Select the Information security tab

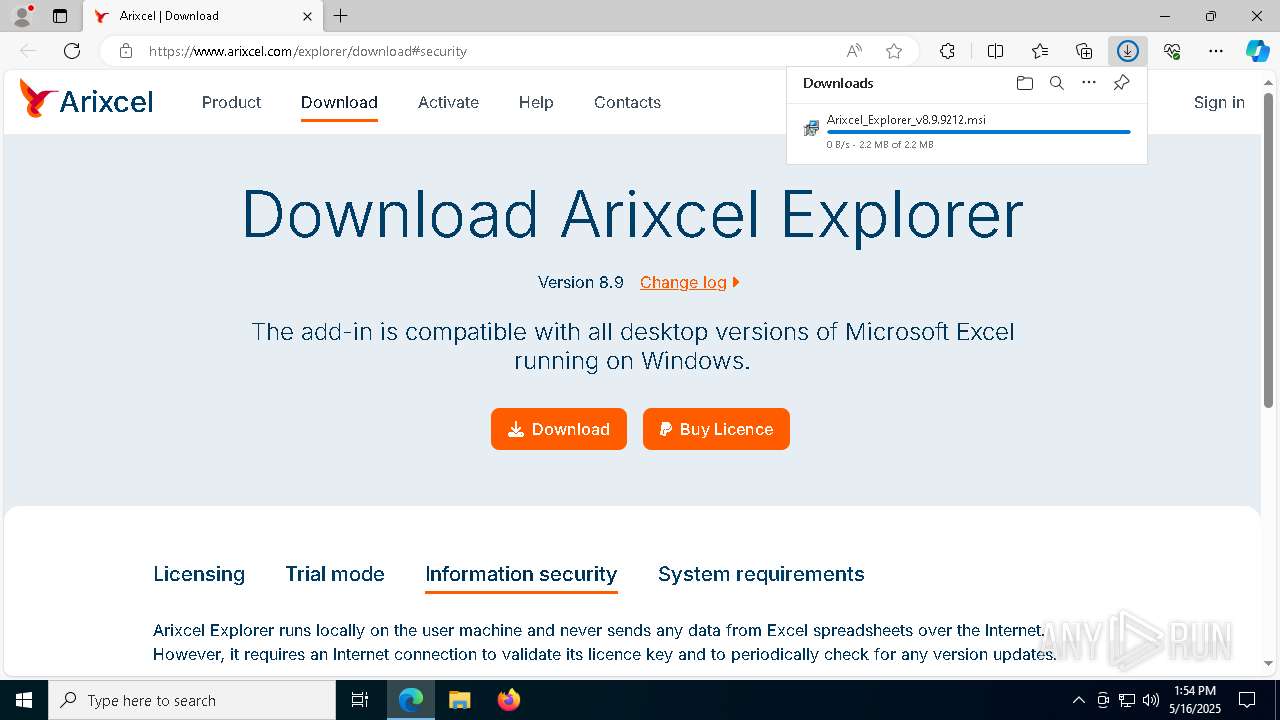(x=521, y=574)
